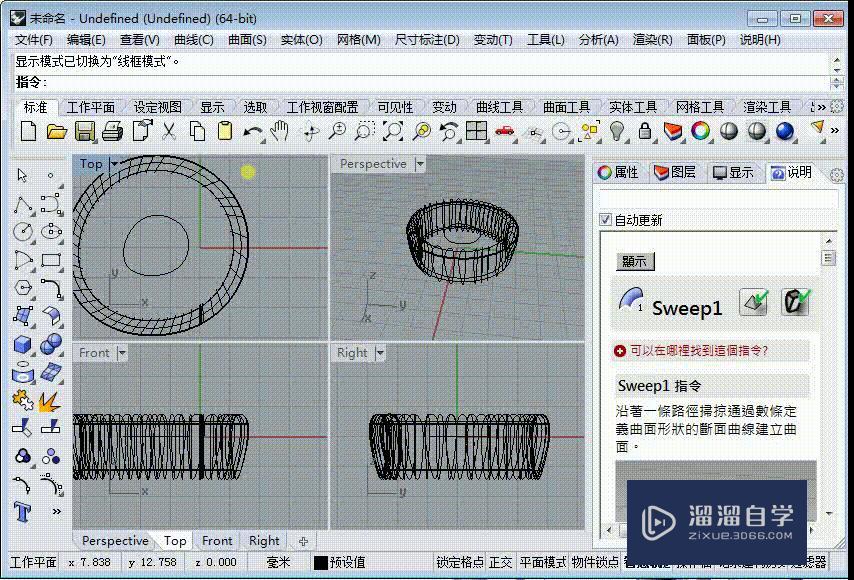The image size is (854, 580).
Task: Open the 分析(A) menu
Action: [x=598, y=40]
